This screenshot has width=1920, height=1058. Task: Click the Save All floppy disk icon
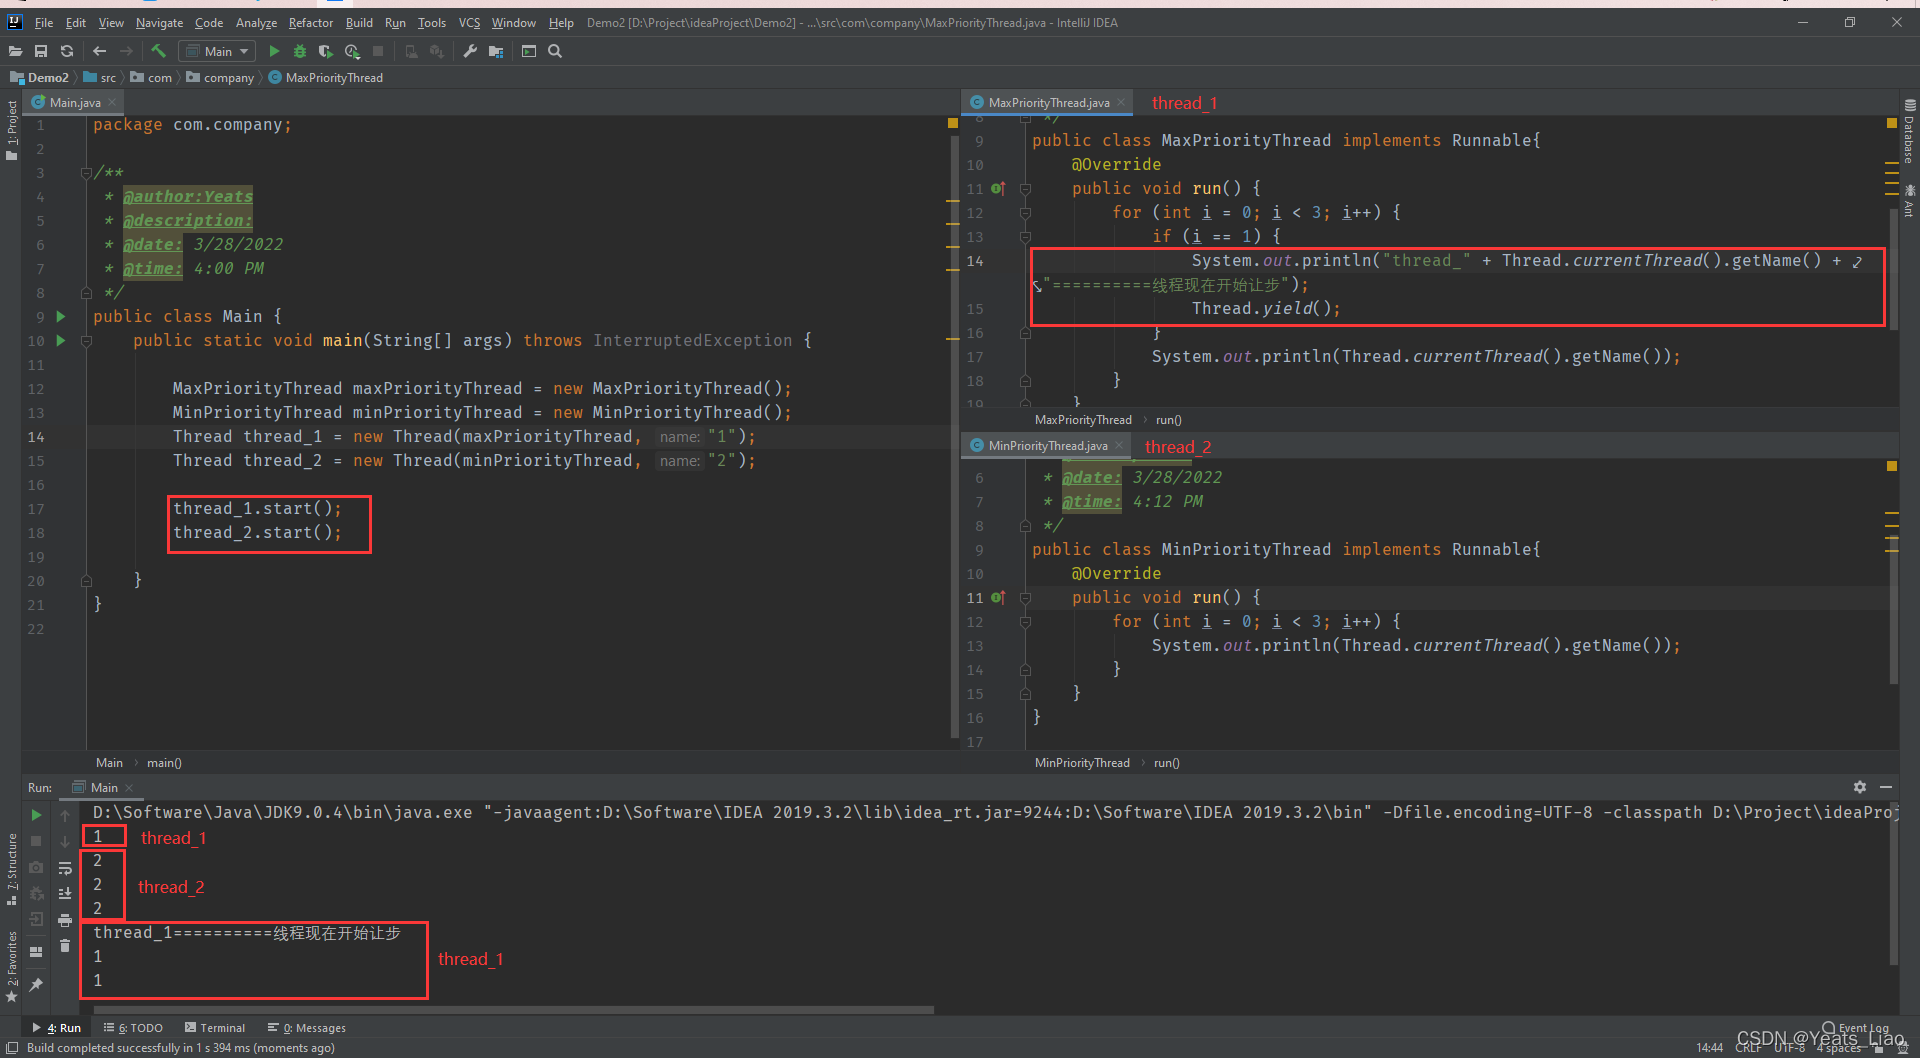(41, 51)
